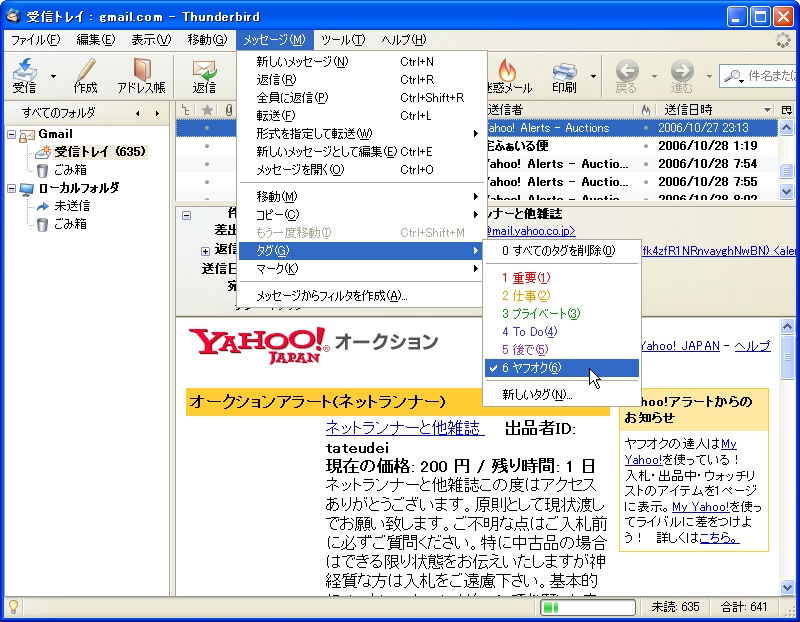Click the Print (印刷) toolbar icon
Image resolution: width=800 pixels, height=622 pixels.
564,70
